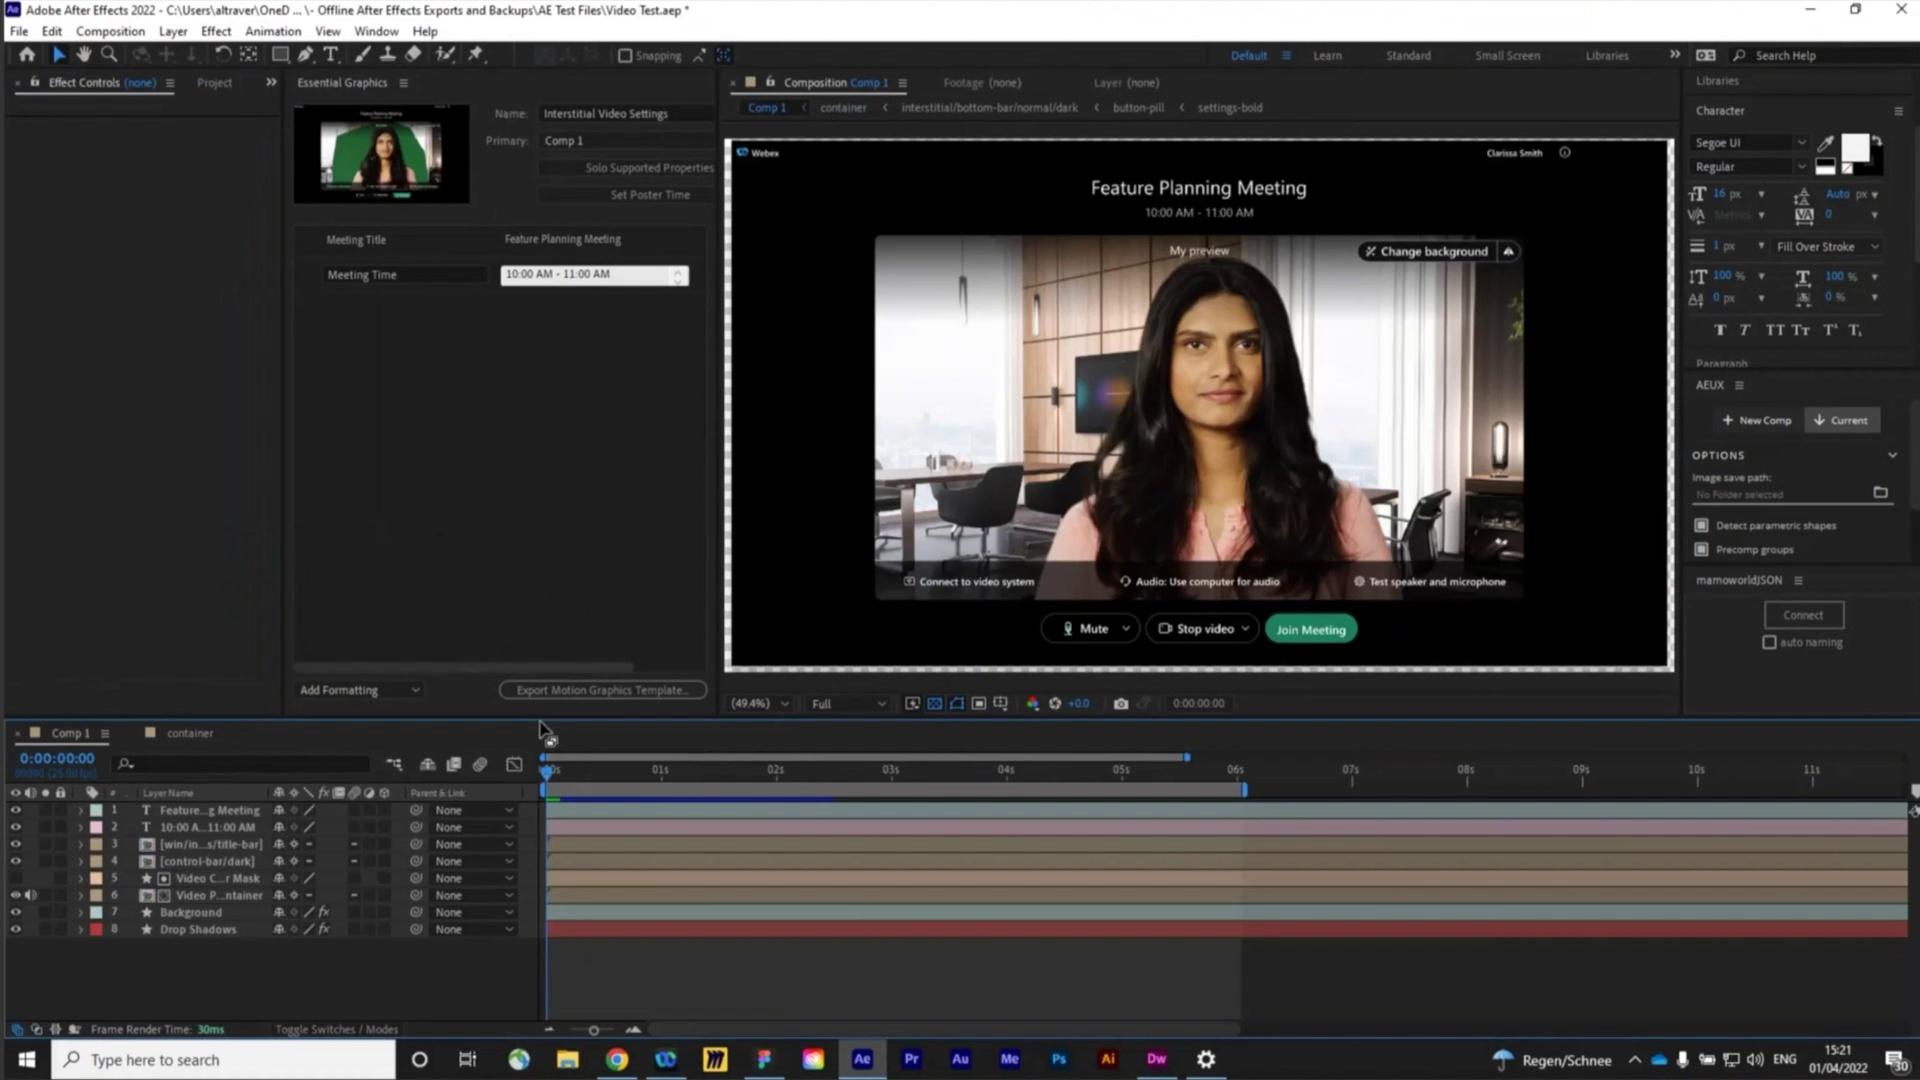Select the Pen tool
This screenshot has height=1080, width=1920.
[306, 55]
